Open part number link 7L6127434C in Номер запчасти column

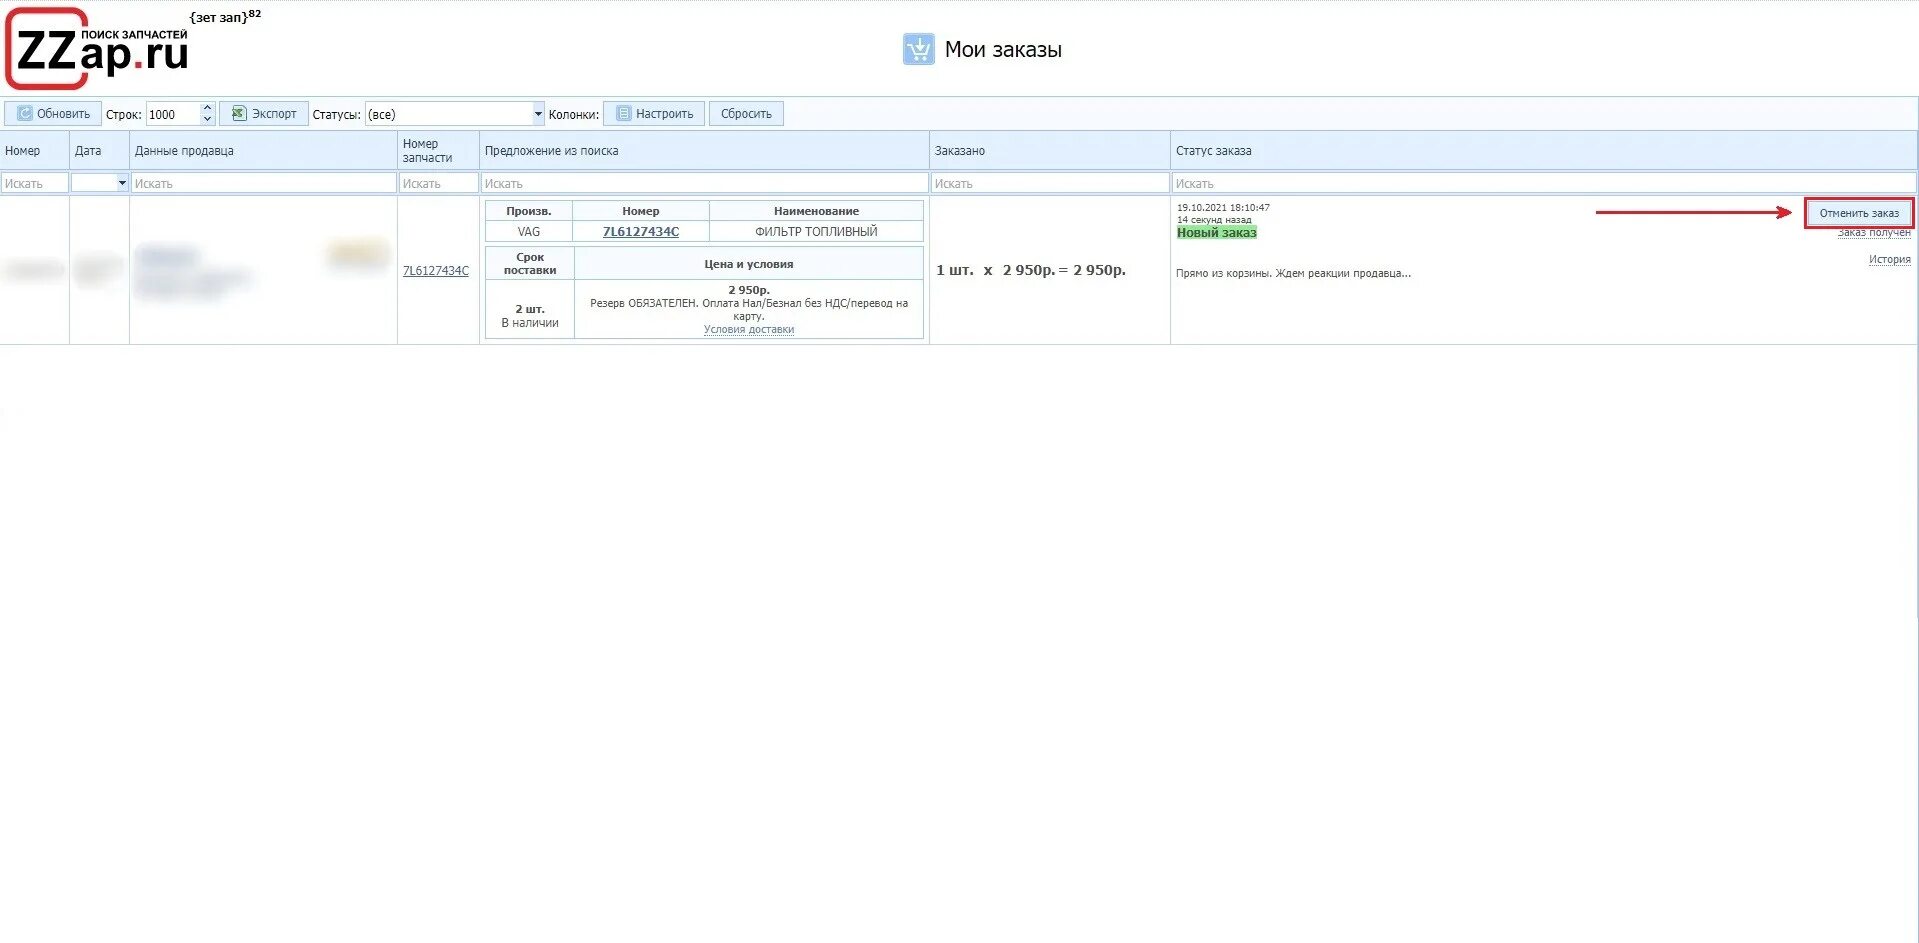[436, 271]
